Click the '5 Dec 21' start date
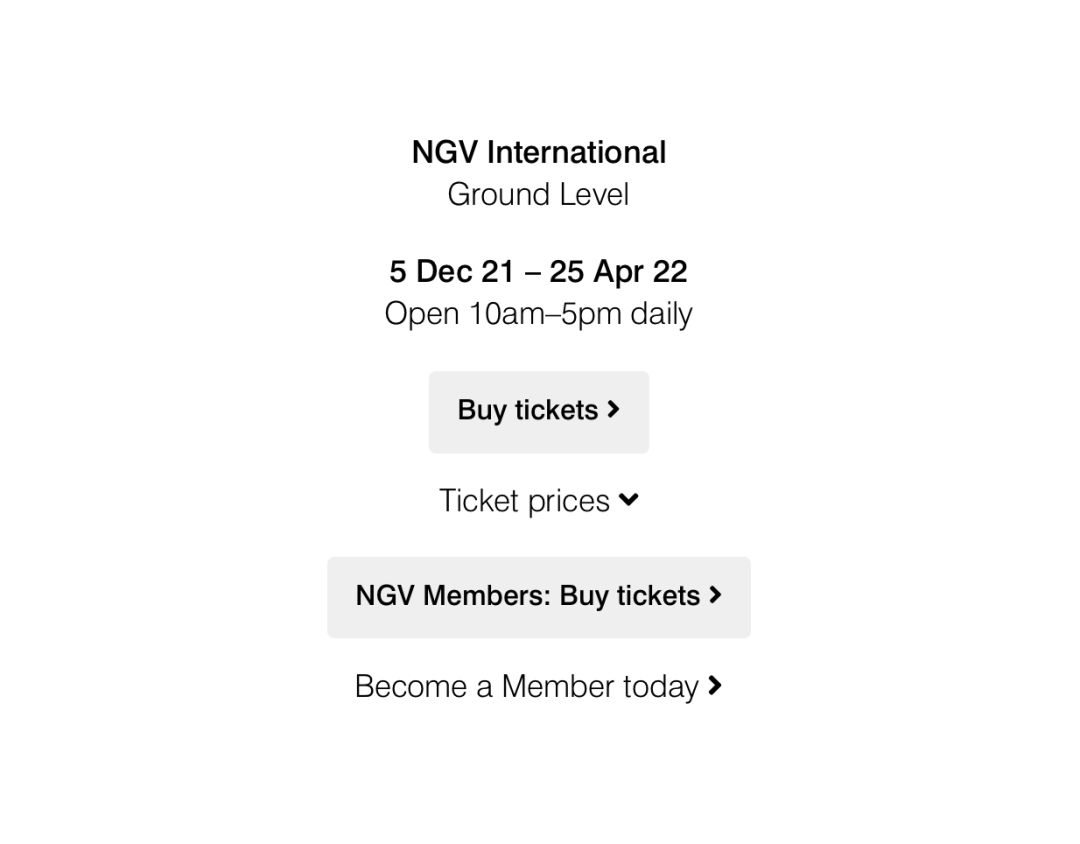This screenshot has width=1080, height=844. point(451,271)
